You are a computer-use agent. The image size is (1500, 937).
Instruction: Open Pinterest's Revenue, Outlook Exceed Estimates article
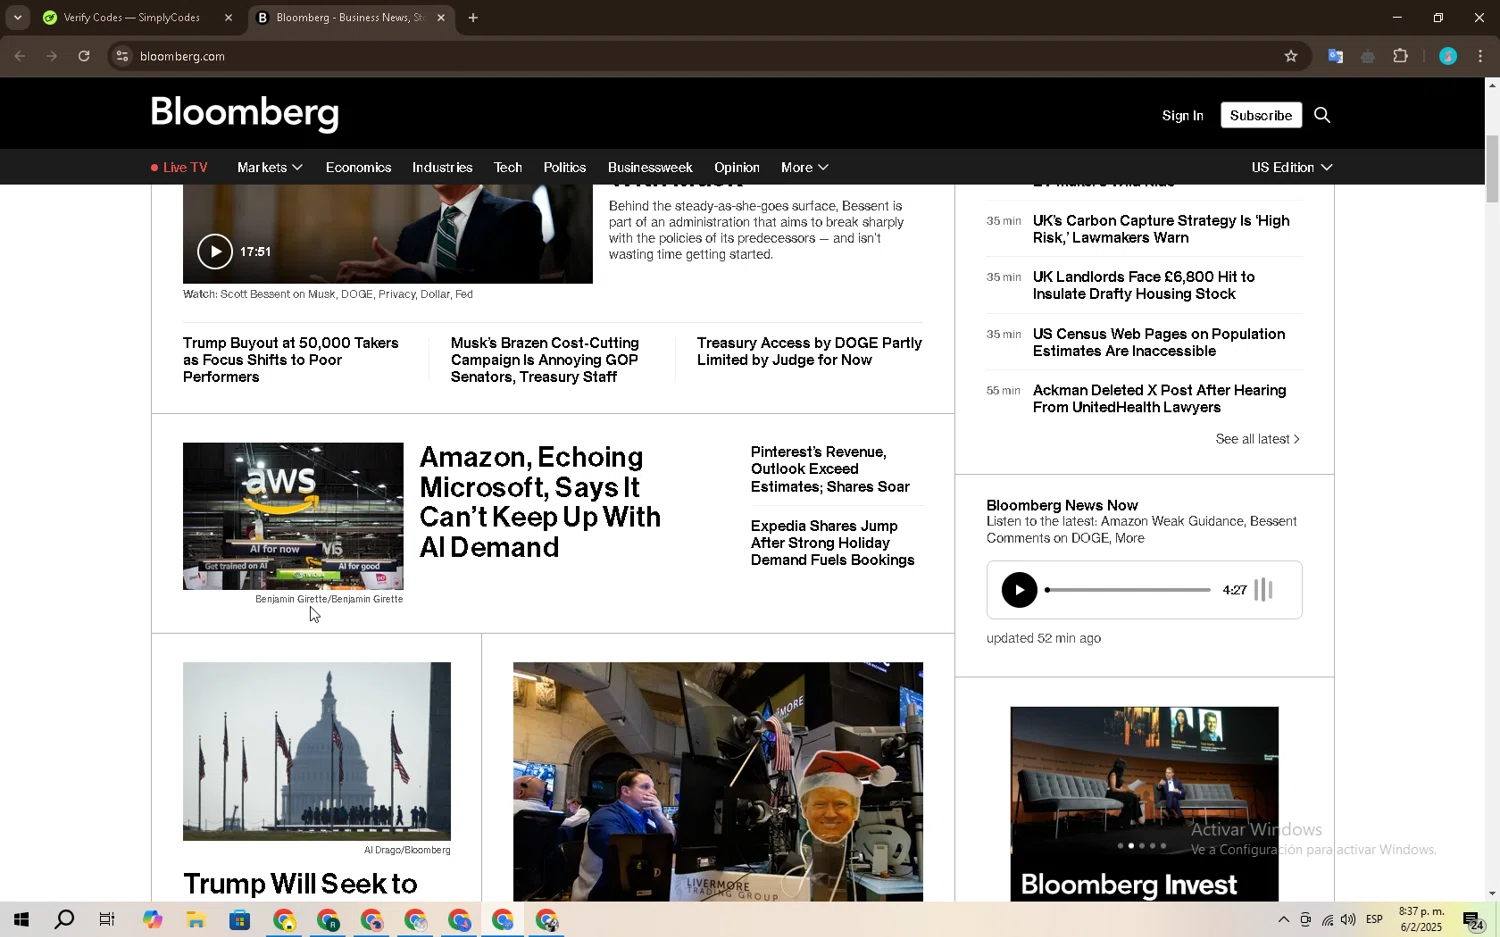coord(830,469)
